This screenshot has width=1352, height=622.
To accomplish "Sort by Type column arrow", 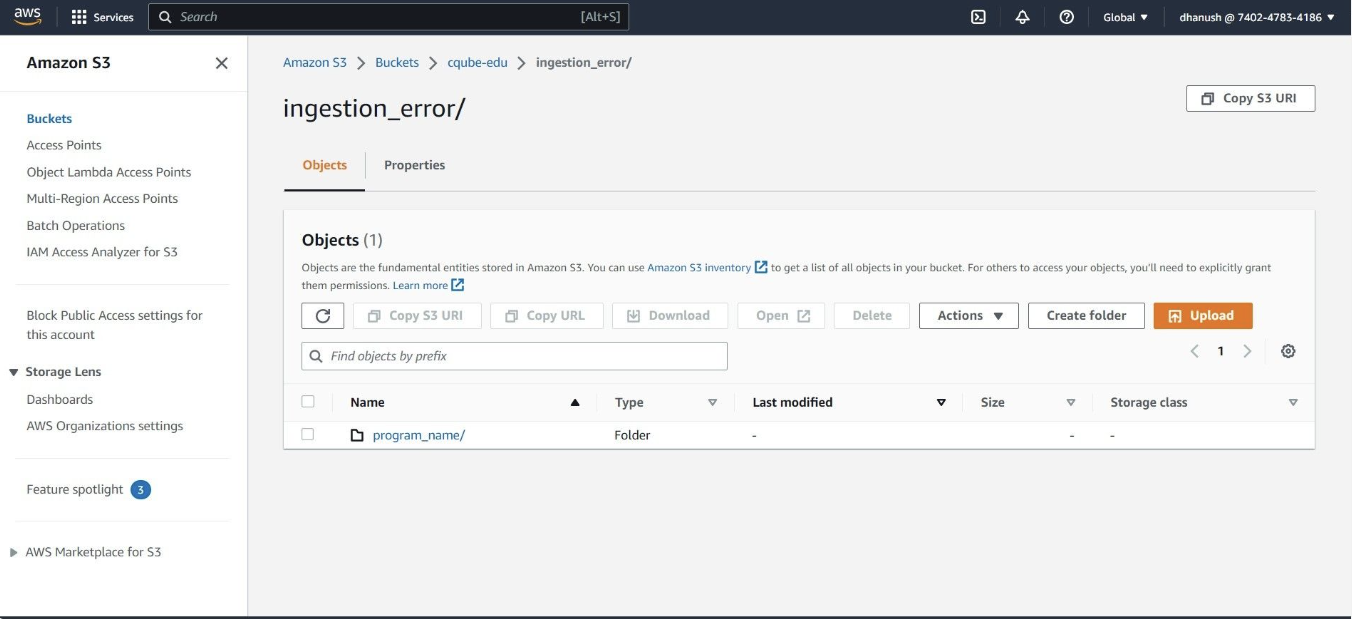I will (x=712, y=402).
